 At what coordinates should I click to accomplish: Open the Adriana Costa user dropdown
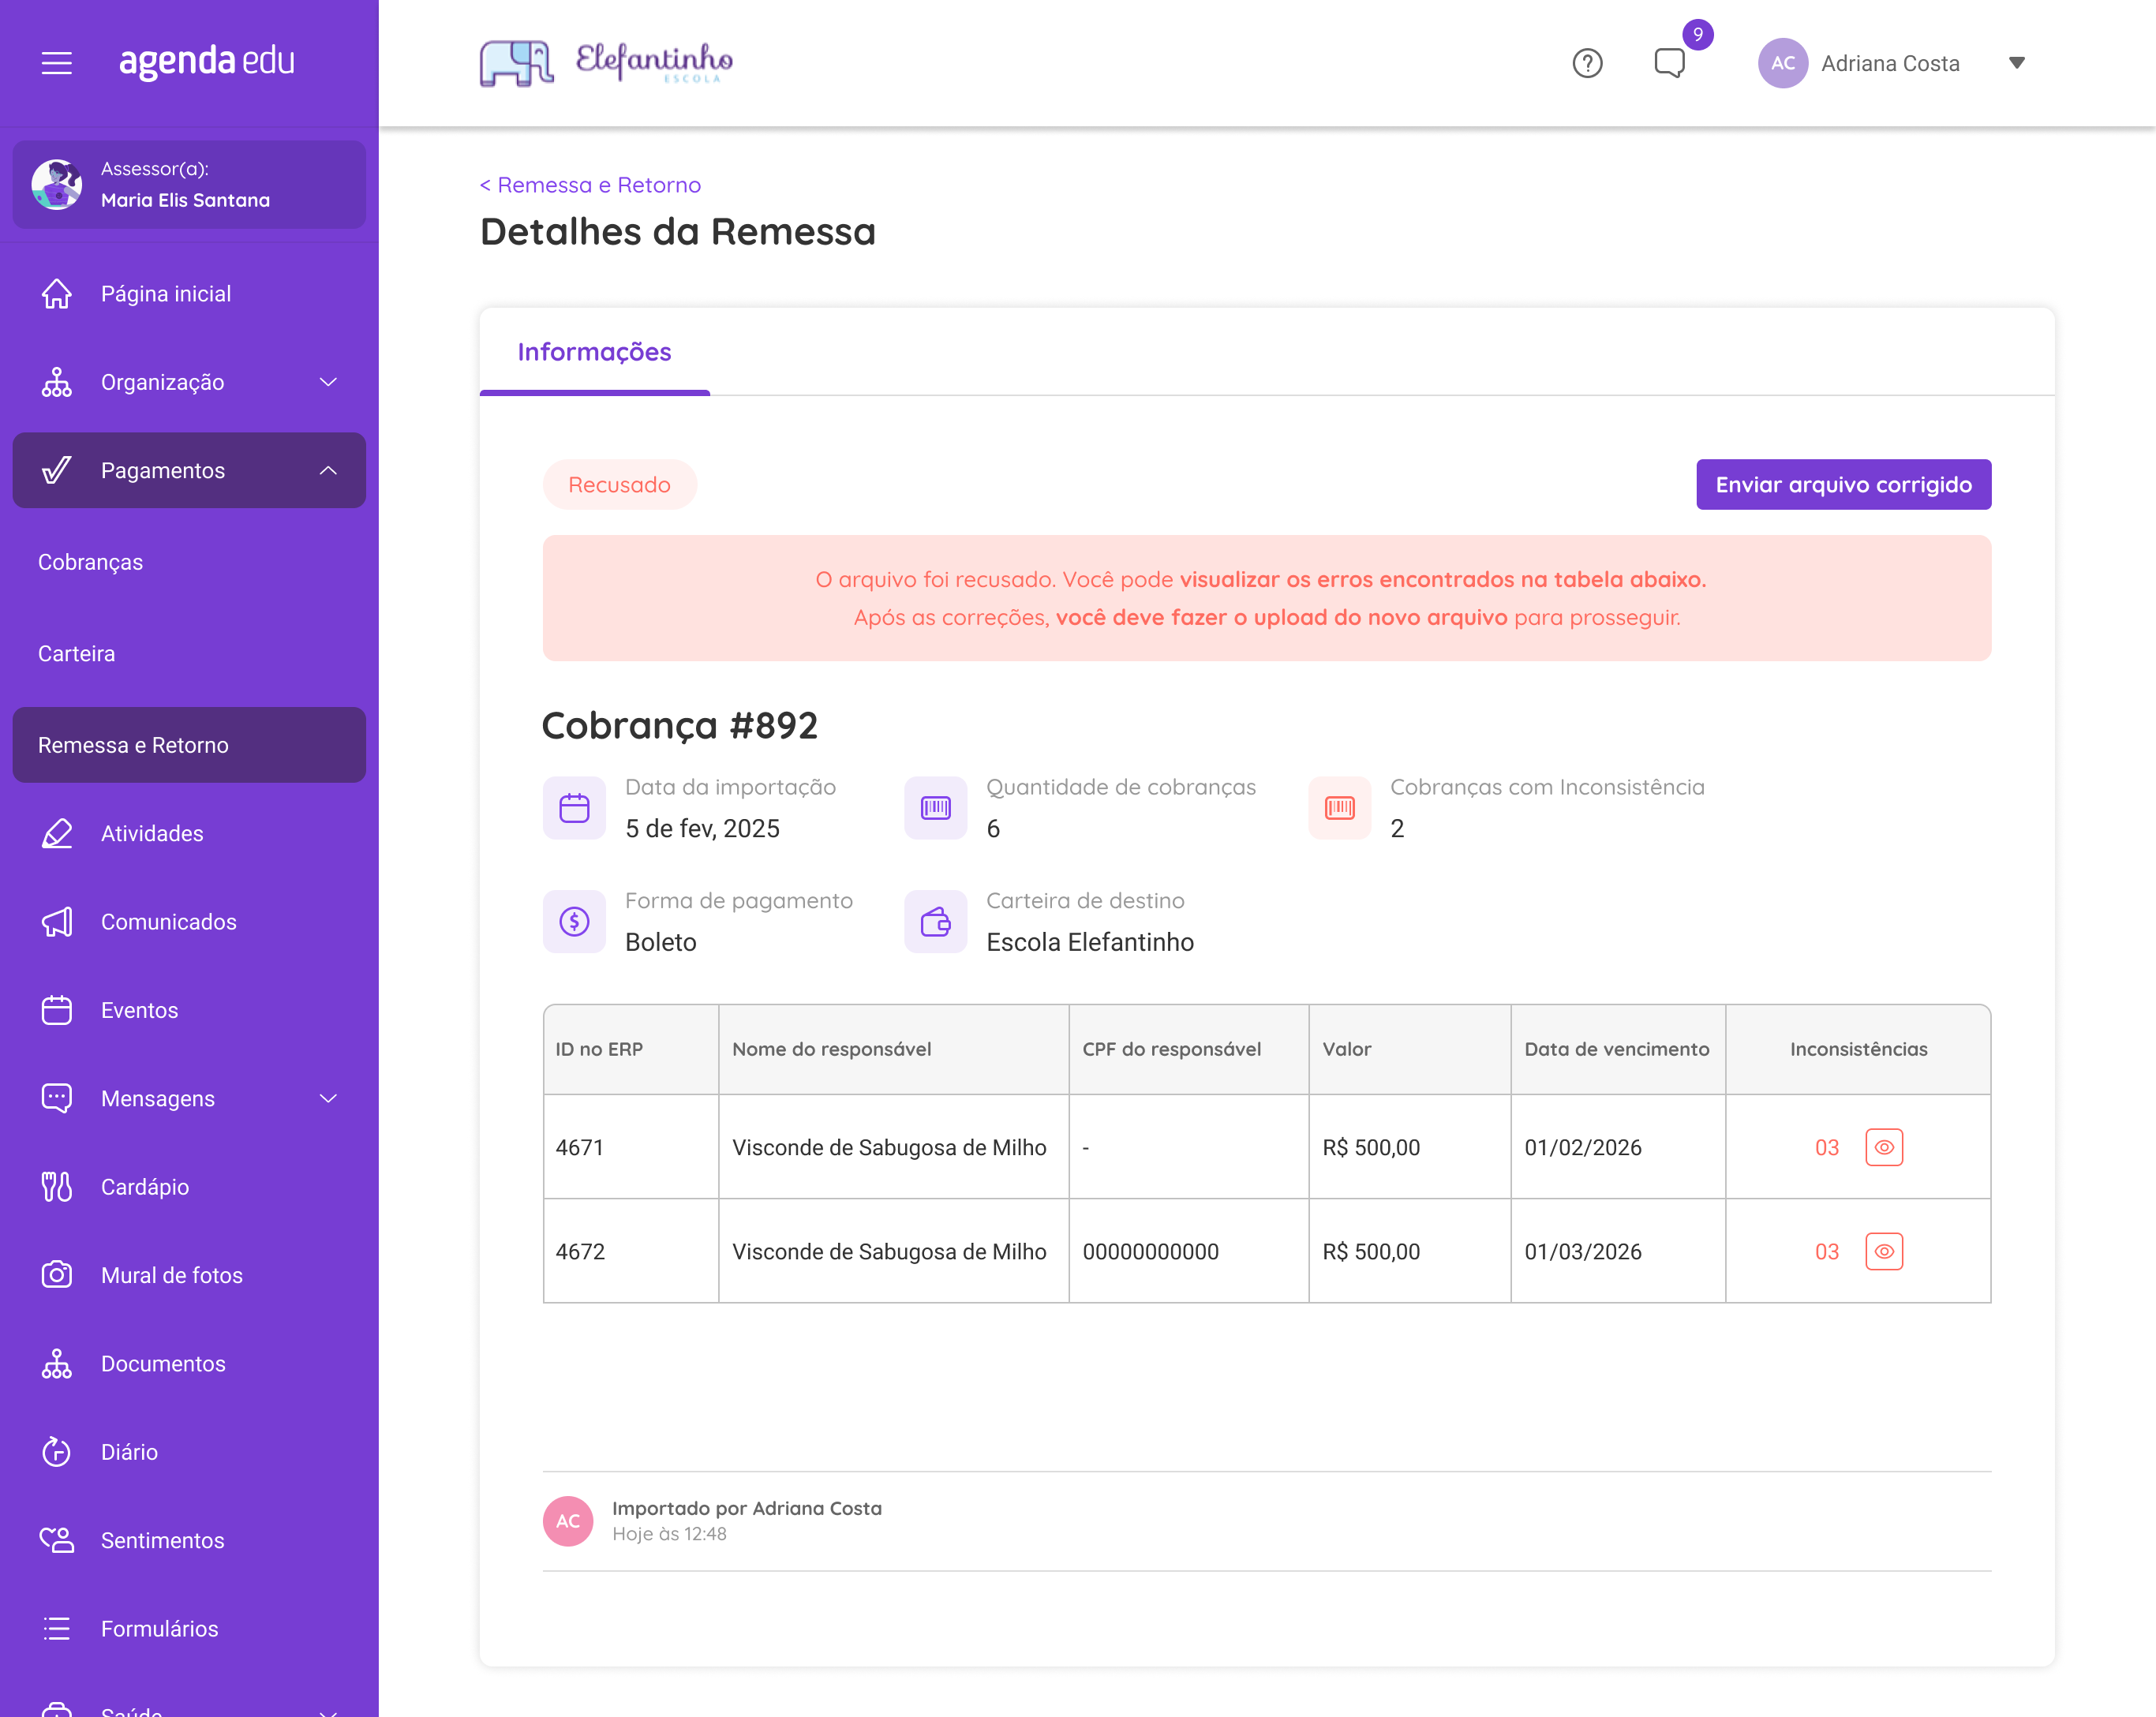coord(2016,63)
